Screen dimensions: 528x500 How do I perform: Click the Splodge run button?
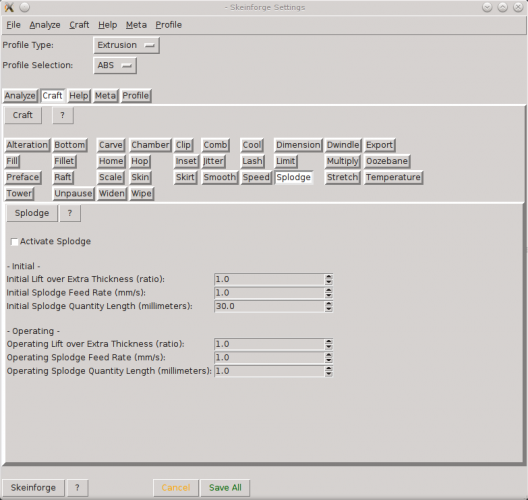(x=32, y=213)
